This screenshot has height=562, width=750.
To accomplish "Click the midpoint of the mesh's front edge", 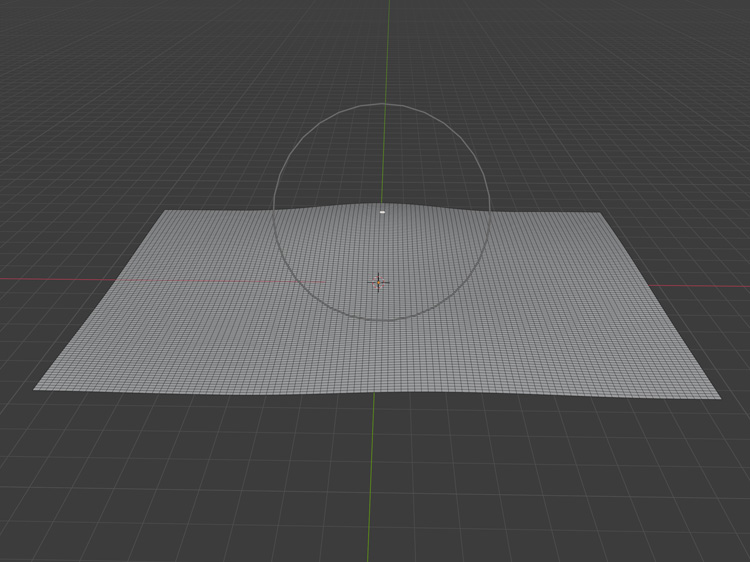I will (376, 390).
